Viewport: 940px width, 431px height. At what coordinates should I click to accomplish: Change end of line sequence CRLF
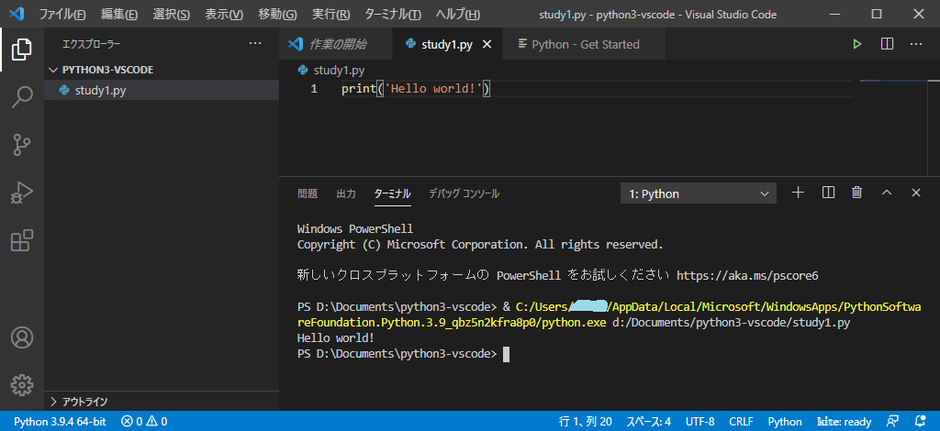click(742, 421)
